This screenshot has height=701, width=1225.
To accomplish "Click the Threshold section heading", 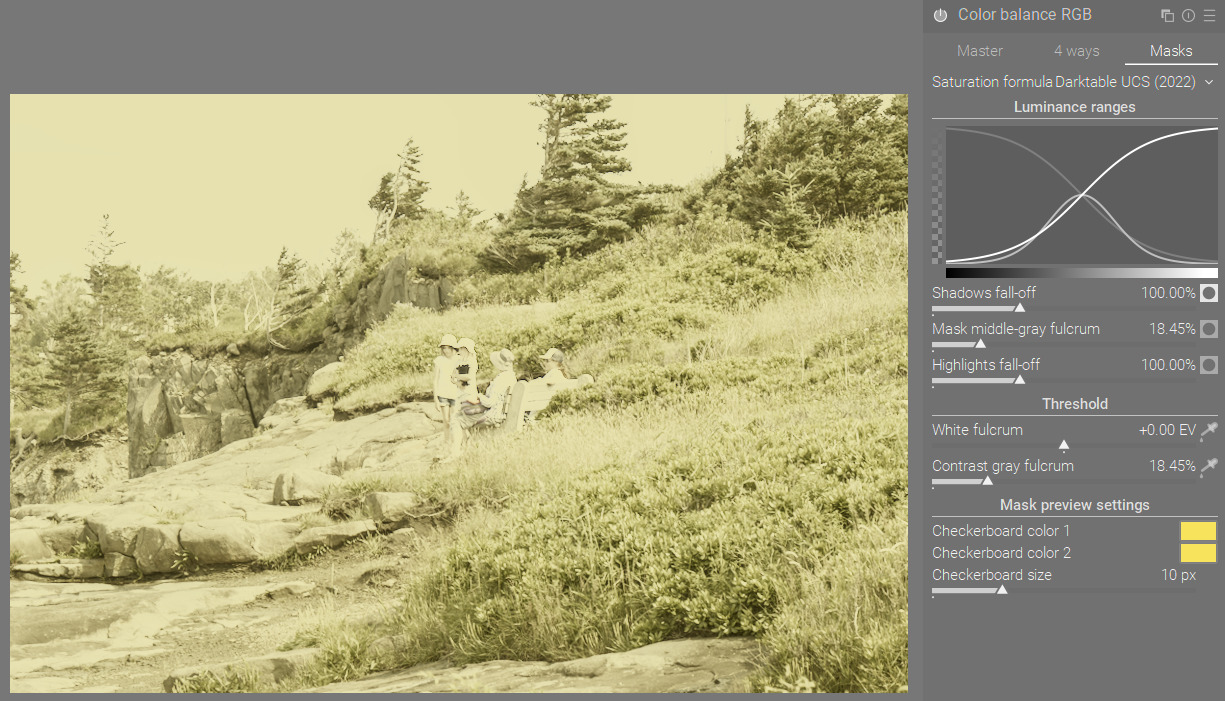I will pos(1075,404).
